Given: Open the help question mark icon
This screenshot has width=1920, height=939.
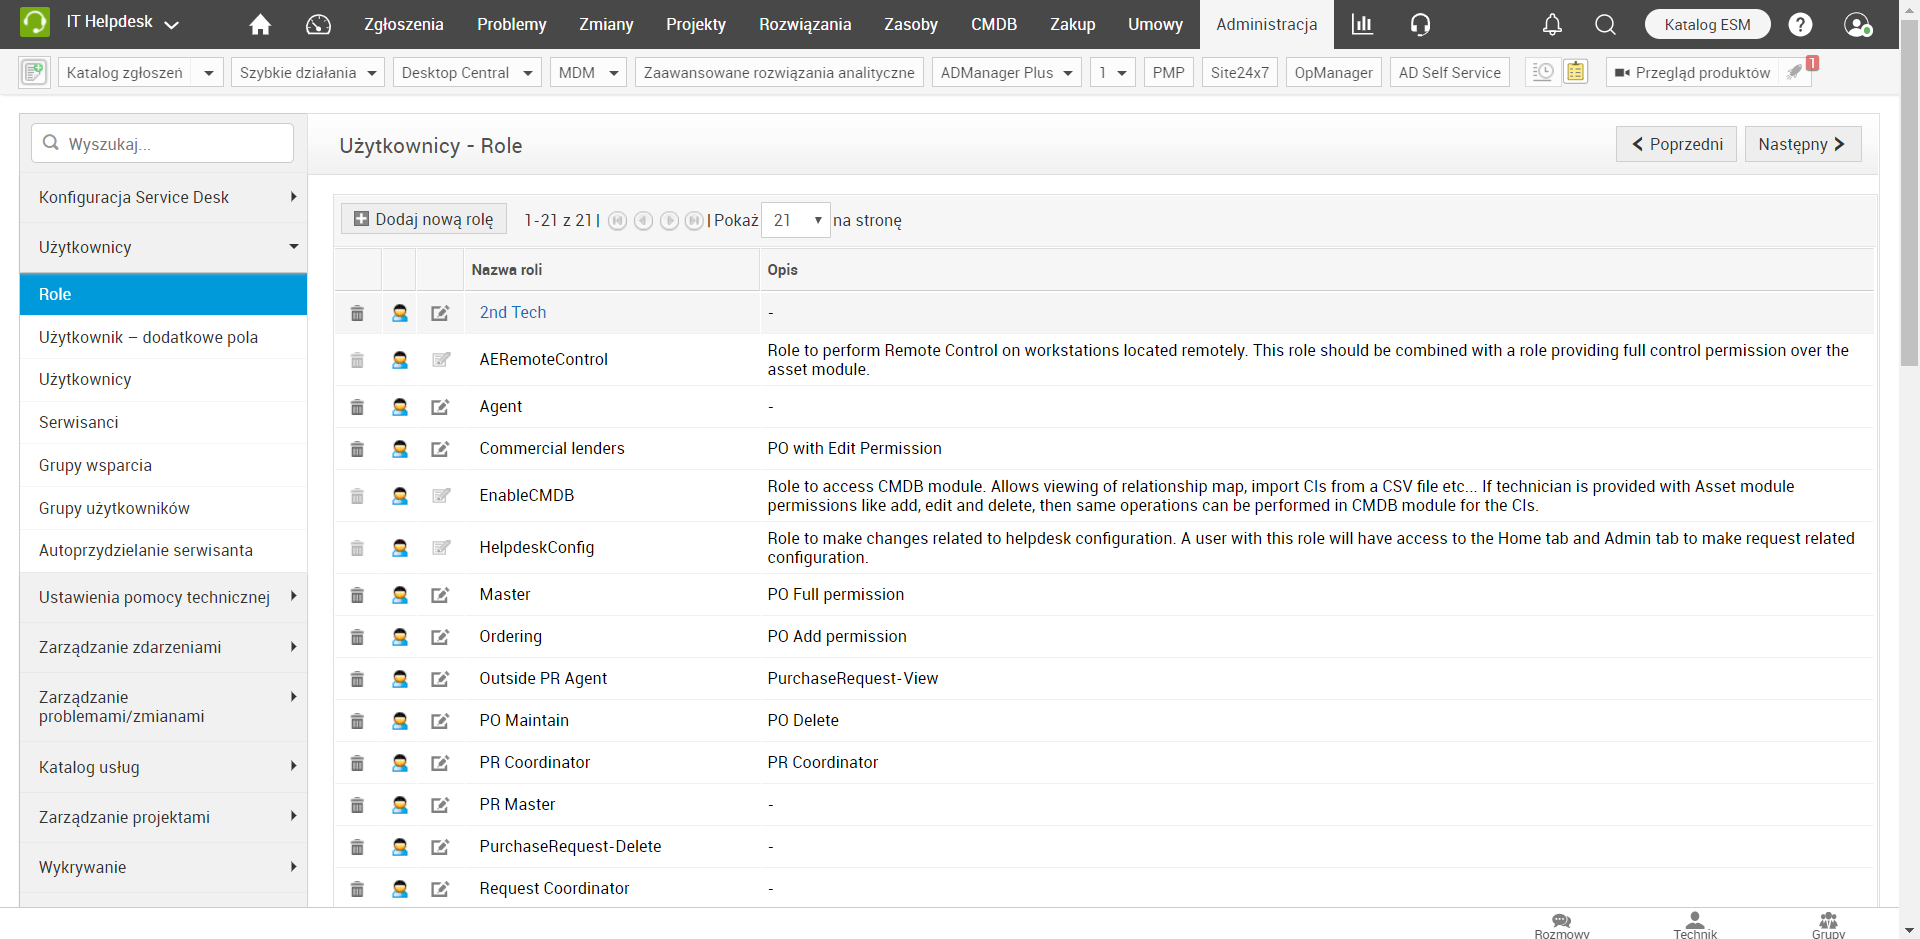Looking at the screenshot, I should 1800,25.
